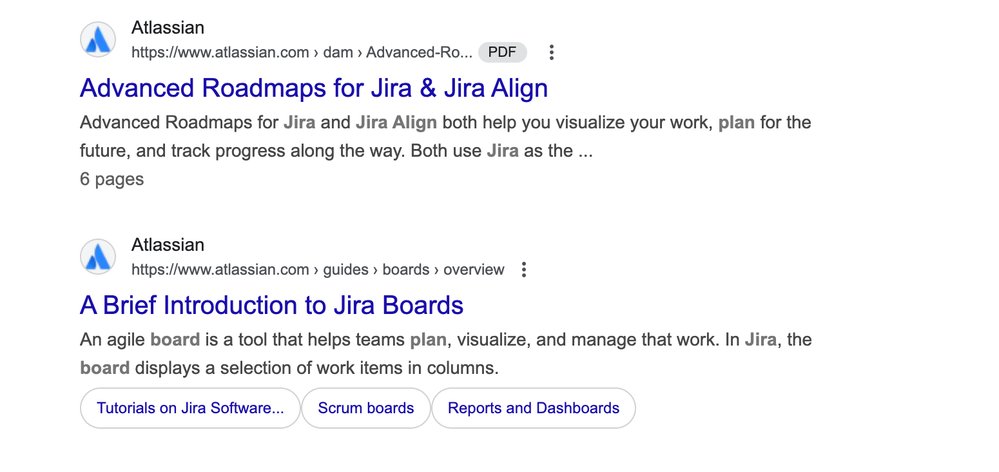This screenshot has width=999, height=472.
Task: Click the Tutorials on Jira Software sitelink chip
Action: click(x=190, y=408)
